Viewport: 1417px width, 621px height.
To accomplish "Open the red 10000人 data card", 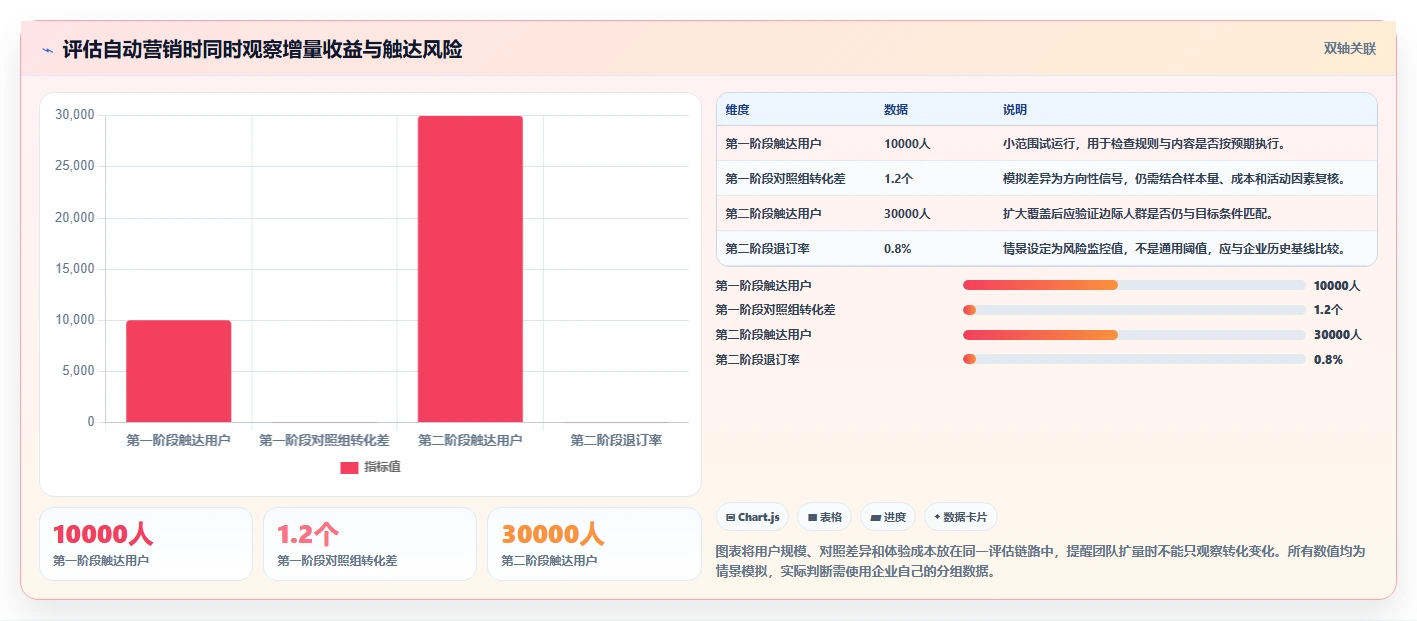I will point(146,544).
